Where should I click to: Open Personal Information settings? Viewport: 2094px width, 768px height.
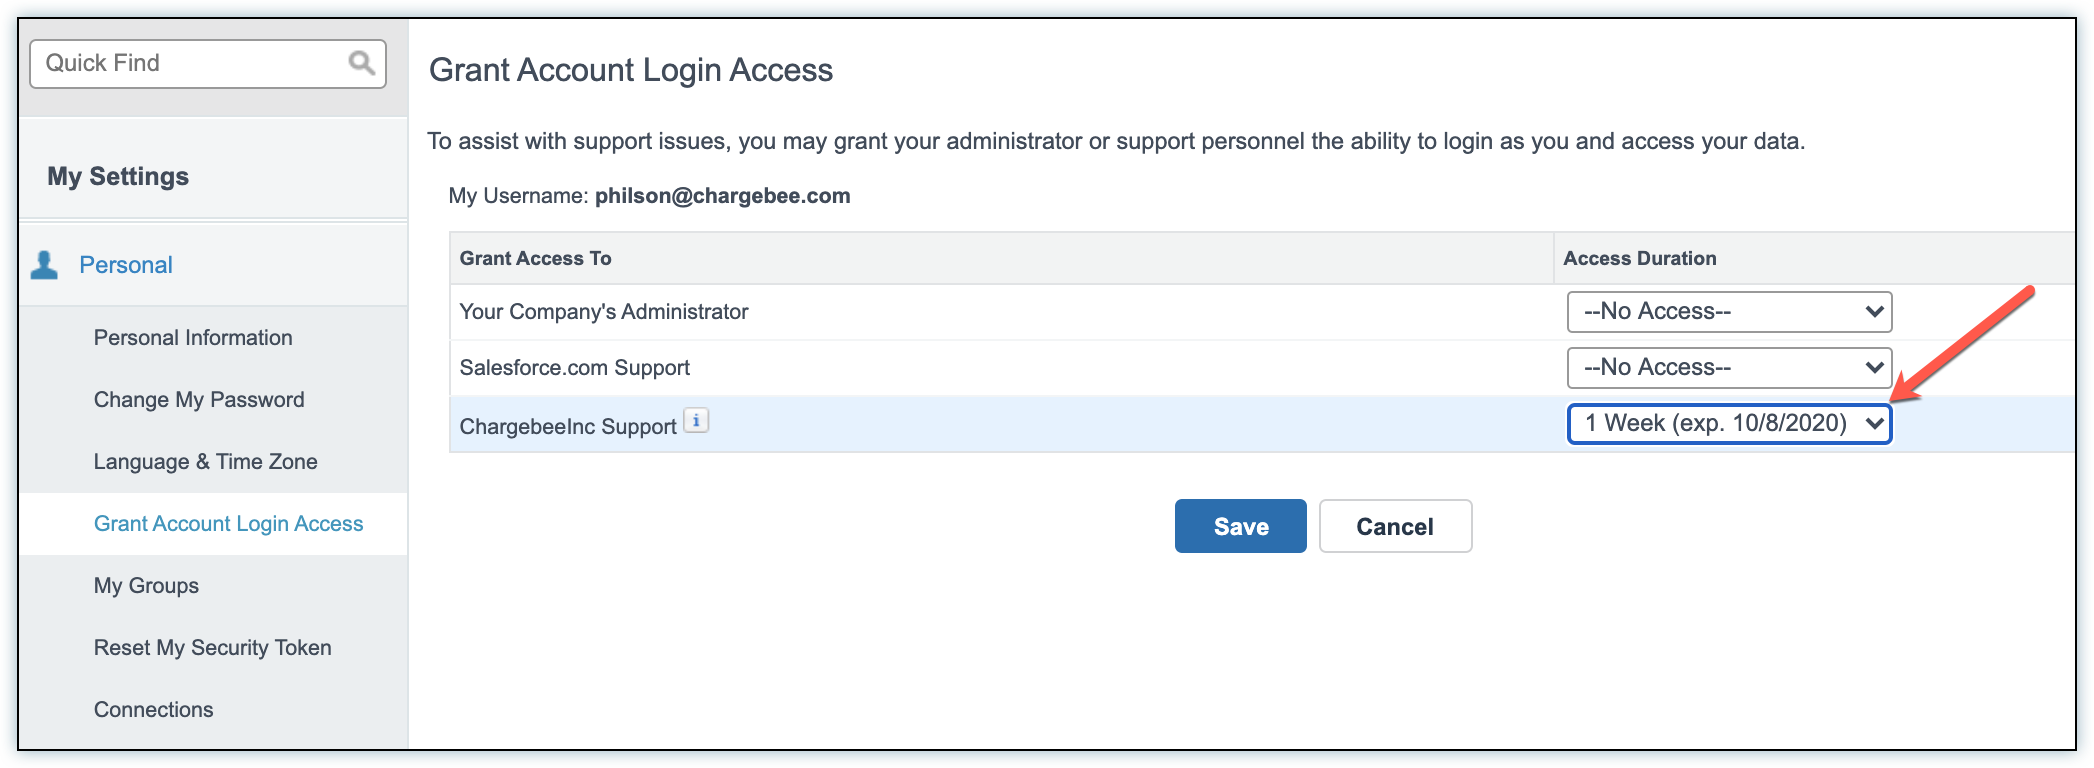(x=193, y=338)
